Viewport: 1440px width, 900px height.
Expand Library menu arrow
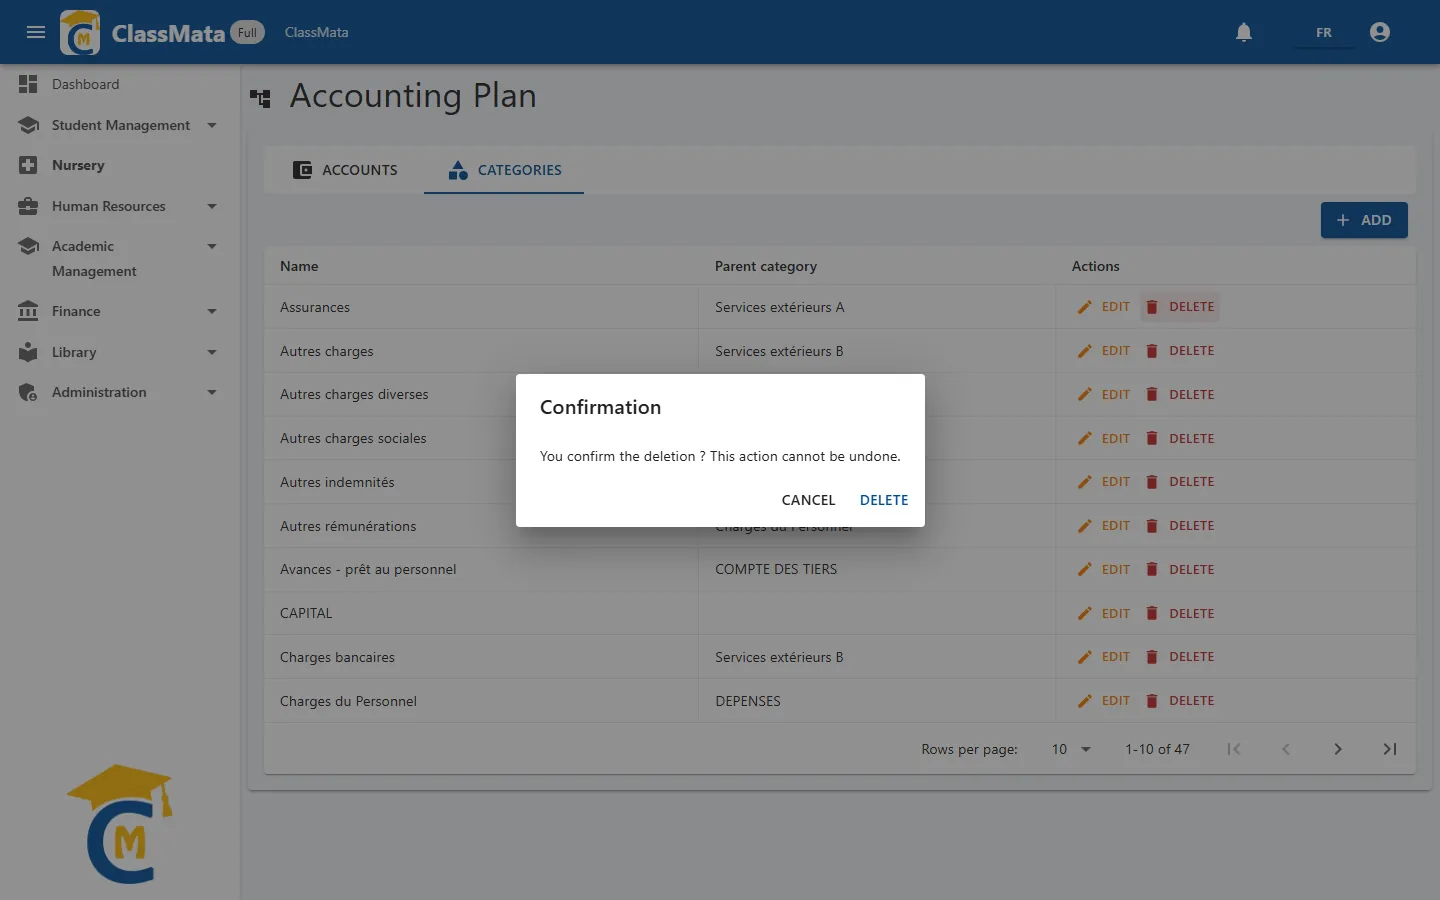click(212, 352)
